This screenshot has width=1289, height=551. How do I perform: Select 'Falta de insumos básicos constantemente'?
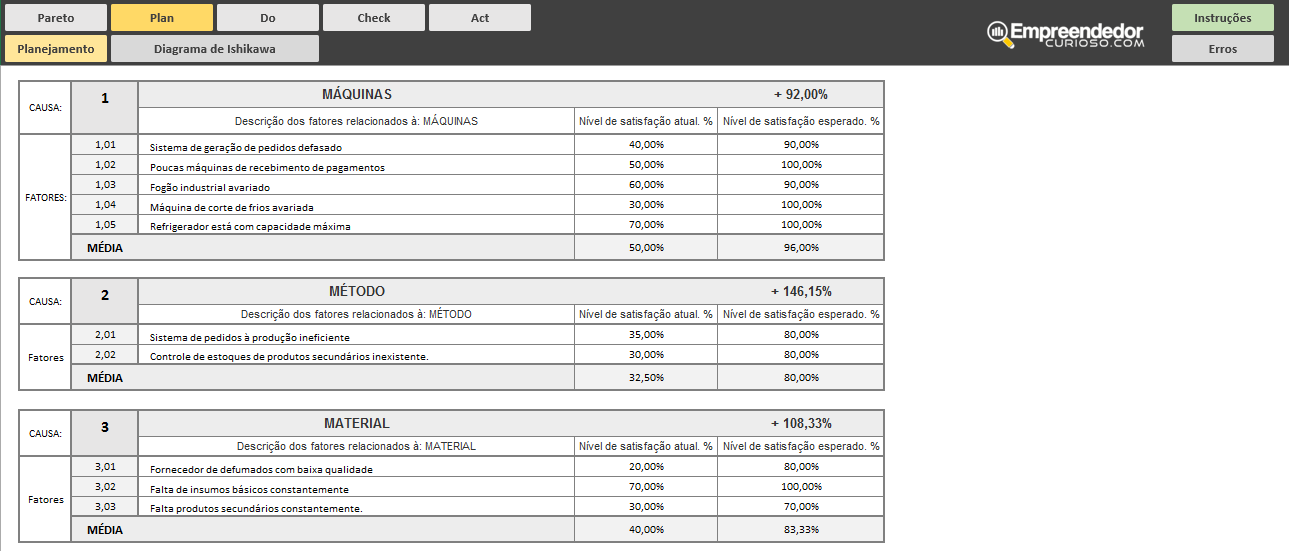tap(356, 487)
